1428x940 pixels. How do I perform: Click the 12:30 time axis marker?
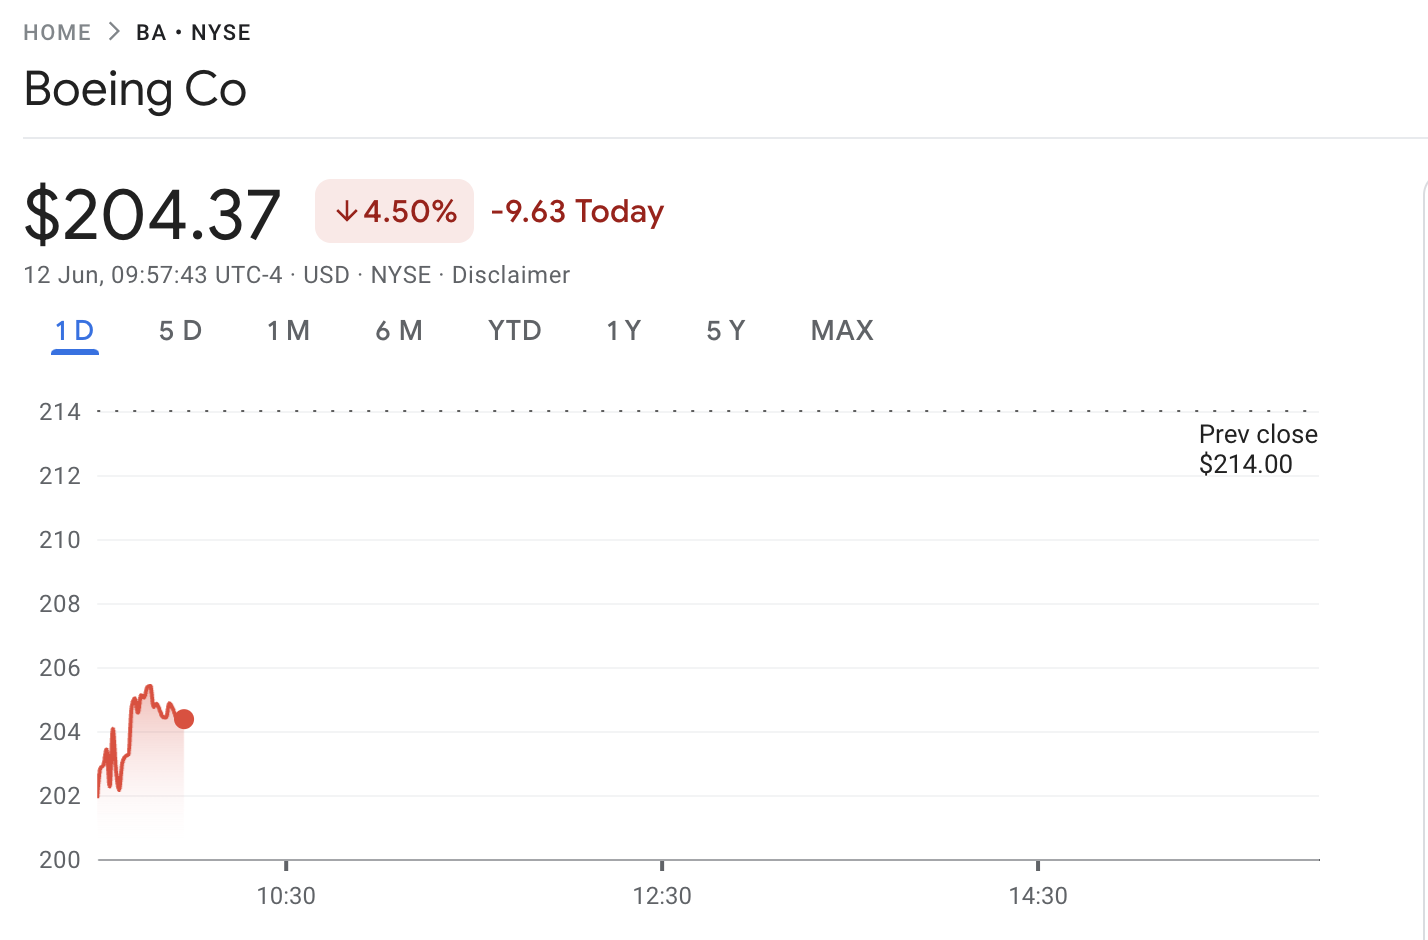[x=662, y=896]
